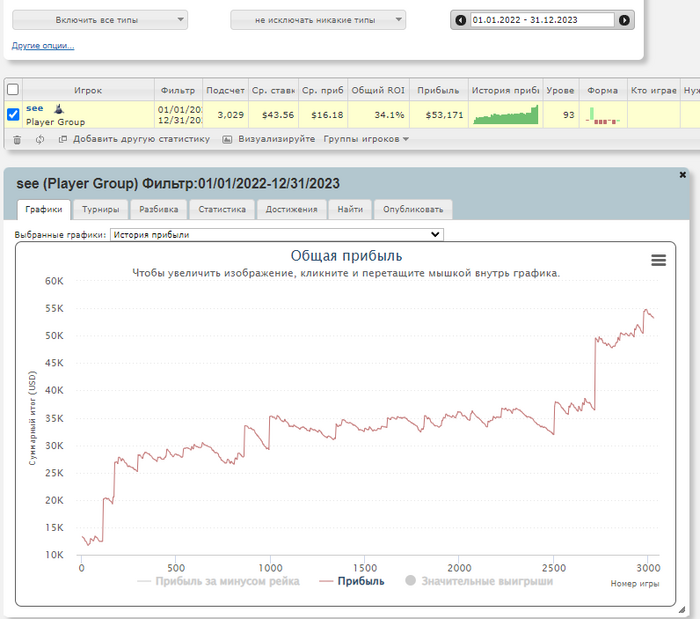Expand the Группы игроков dropdown

tap(366, 139)
